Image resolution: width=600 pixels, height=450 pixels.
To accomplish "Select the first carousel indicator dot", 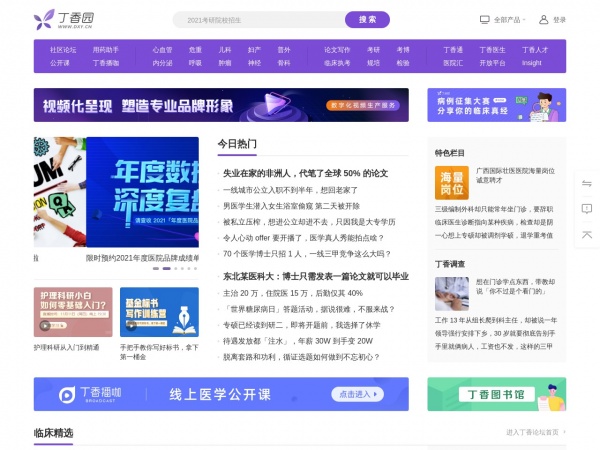I will click(156, 269).
